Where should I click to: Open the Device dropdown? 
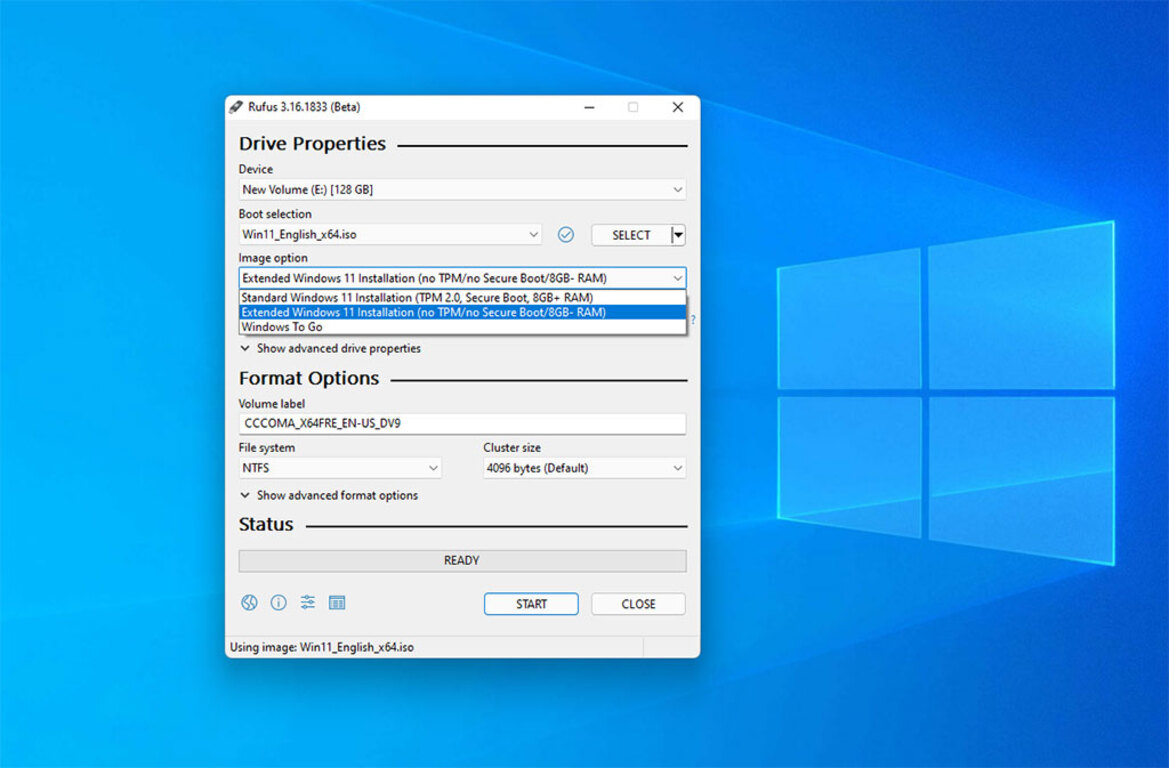[462, 189]
